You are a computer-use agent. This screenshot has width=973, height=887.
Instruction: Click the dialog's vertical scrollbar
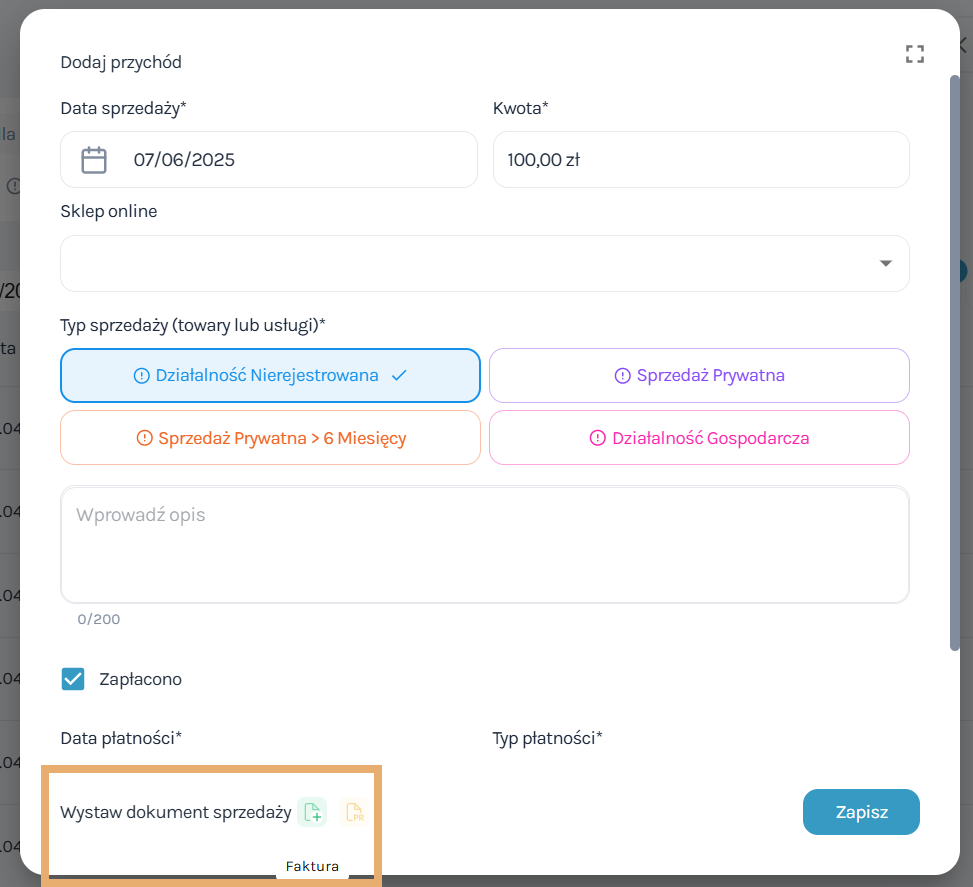[x=955, y=363]
